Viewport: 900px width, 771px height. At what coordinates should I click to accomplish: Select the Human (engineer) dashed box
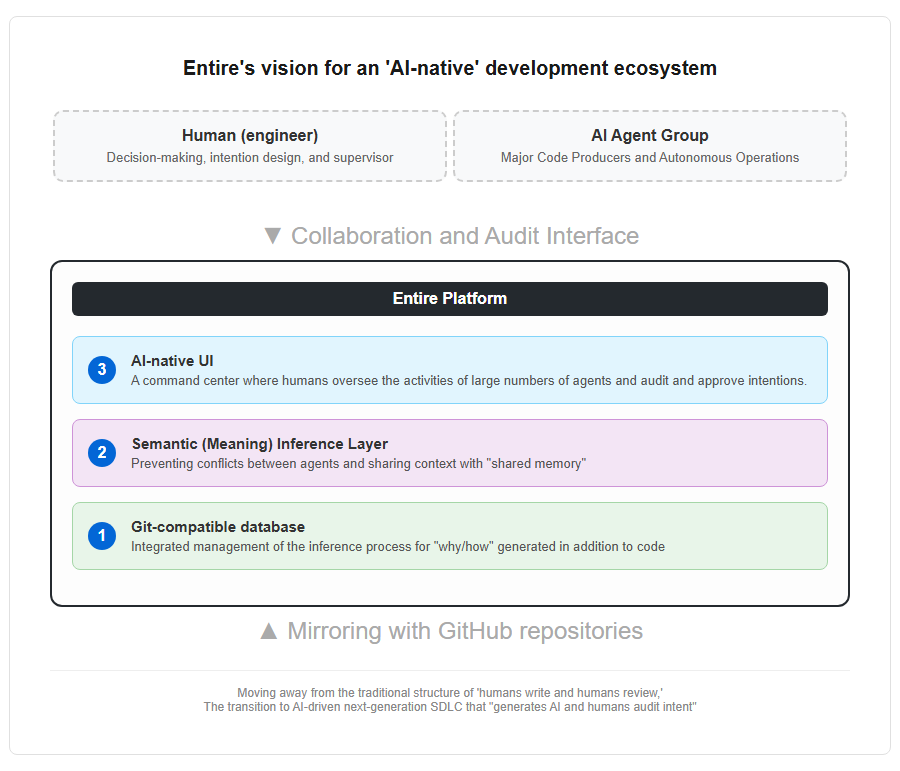(x=250, y=146)
